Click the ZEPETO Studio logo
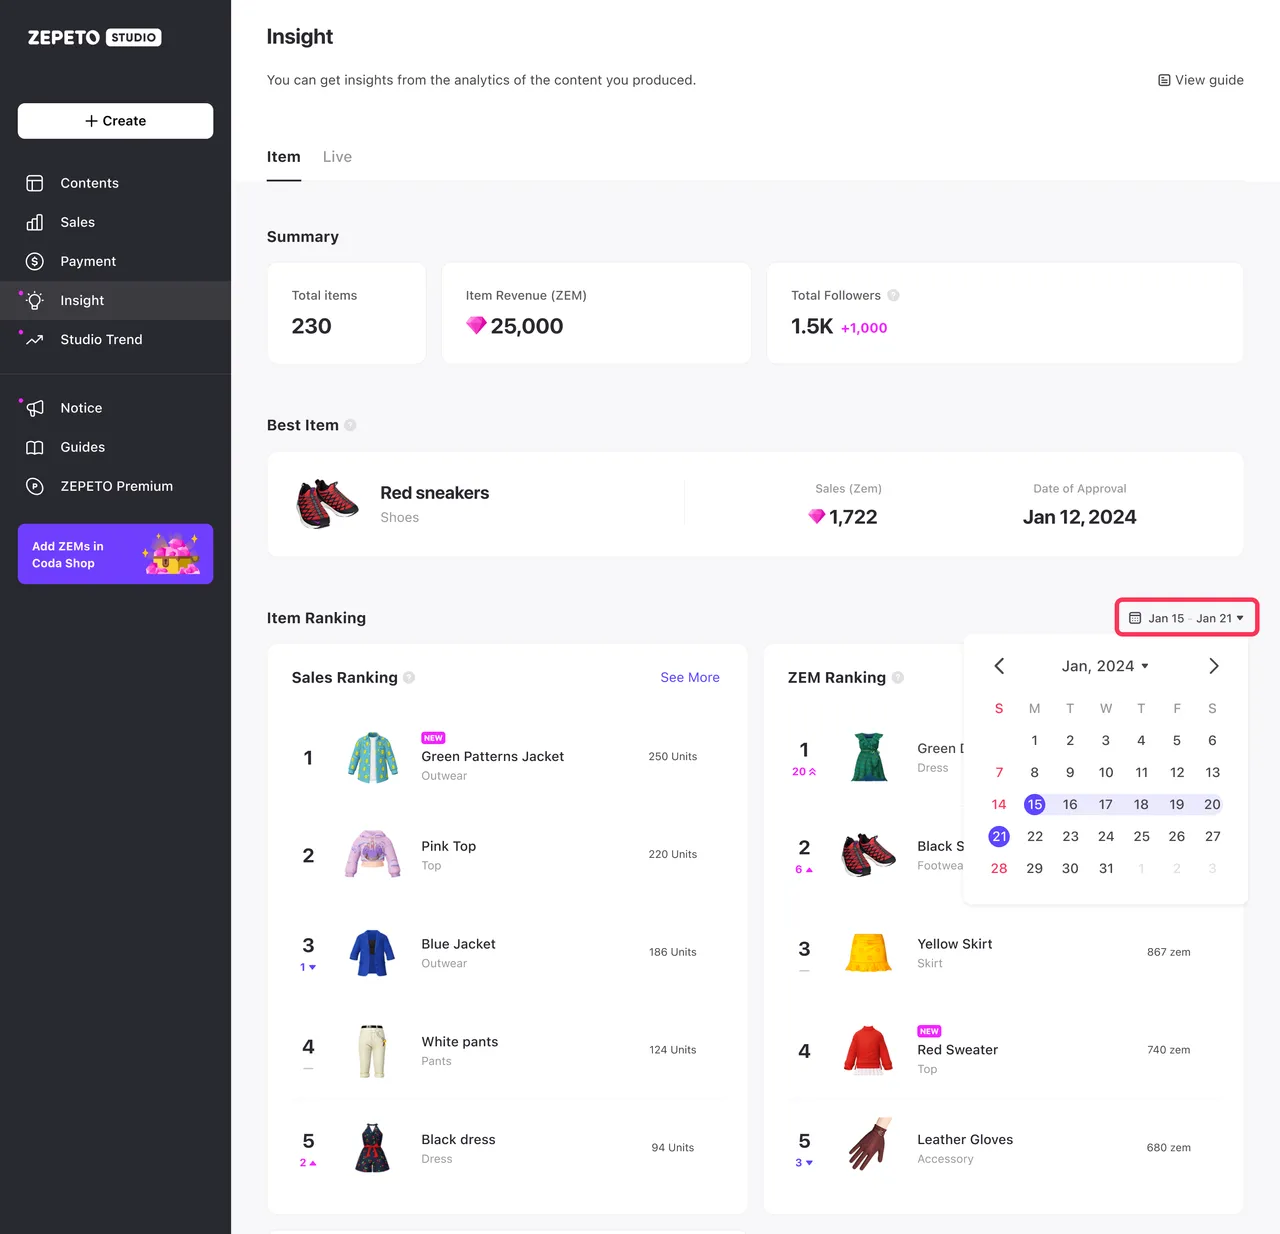This screenshot has height=1234, width=1280. click(x=93, y=37)
